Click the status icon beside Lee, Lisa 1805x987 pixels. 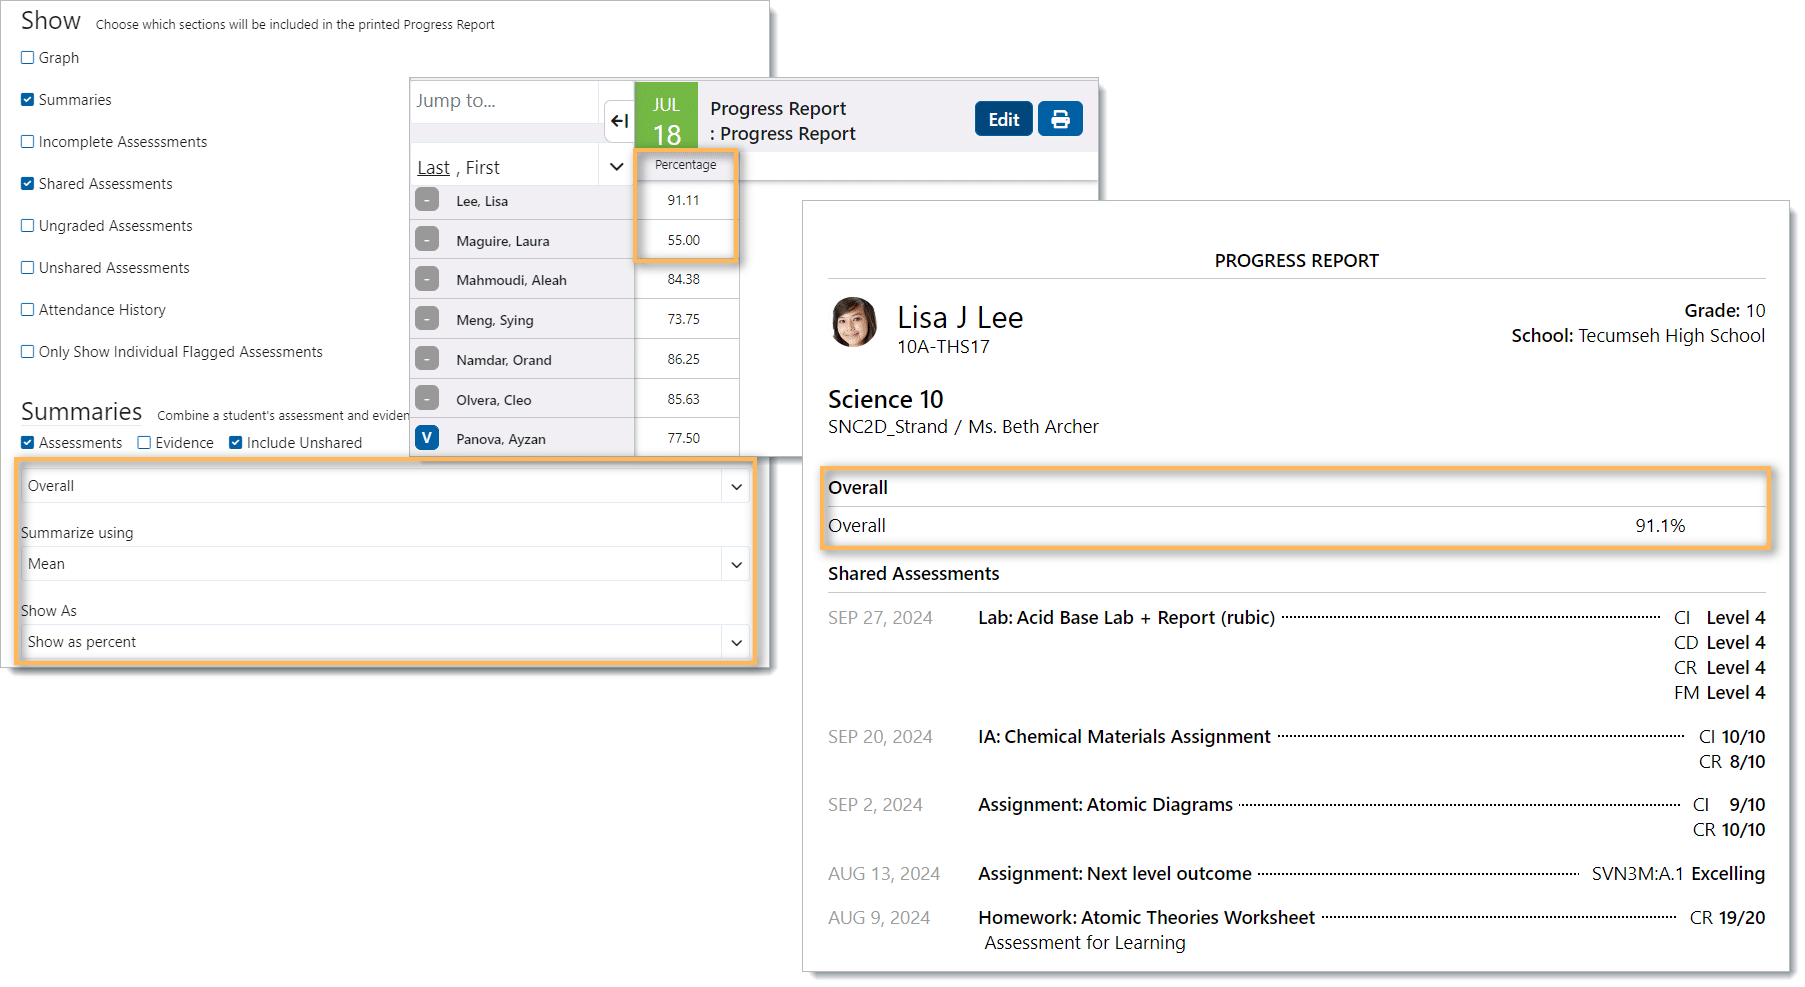coord(427,200)
